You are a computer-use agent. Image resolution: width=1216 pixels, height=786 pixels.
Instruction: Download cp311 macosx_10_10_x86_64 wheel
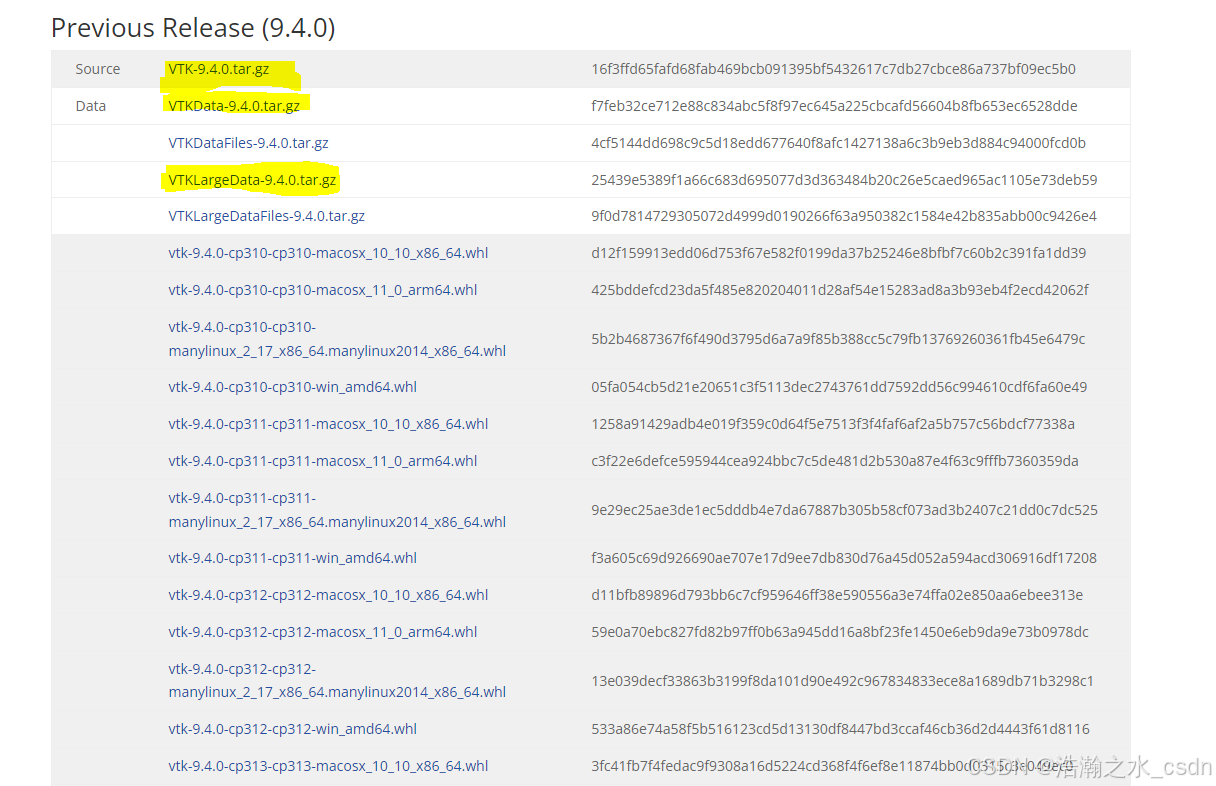coord(328,424)
